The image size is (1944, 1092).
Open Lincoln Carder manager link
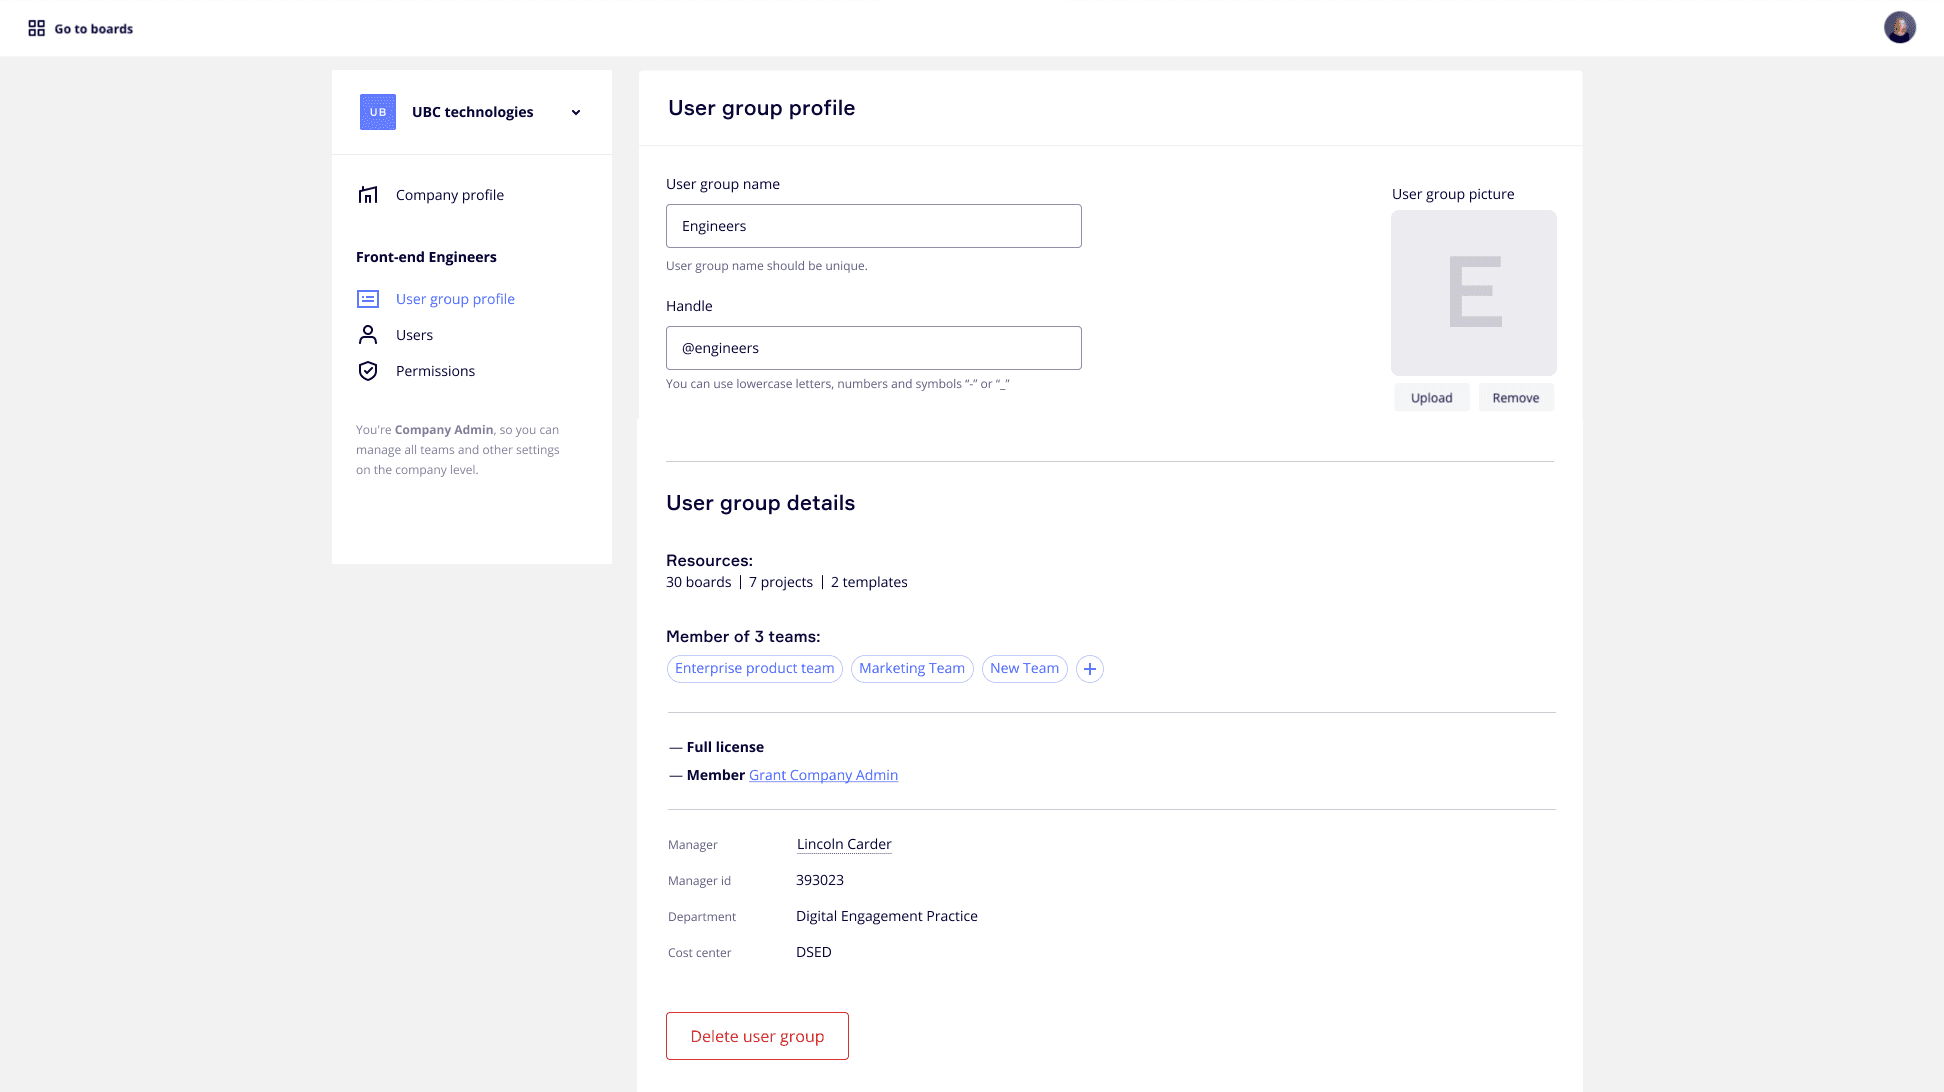click(x=844, y=844)
